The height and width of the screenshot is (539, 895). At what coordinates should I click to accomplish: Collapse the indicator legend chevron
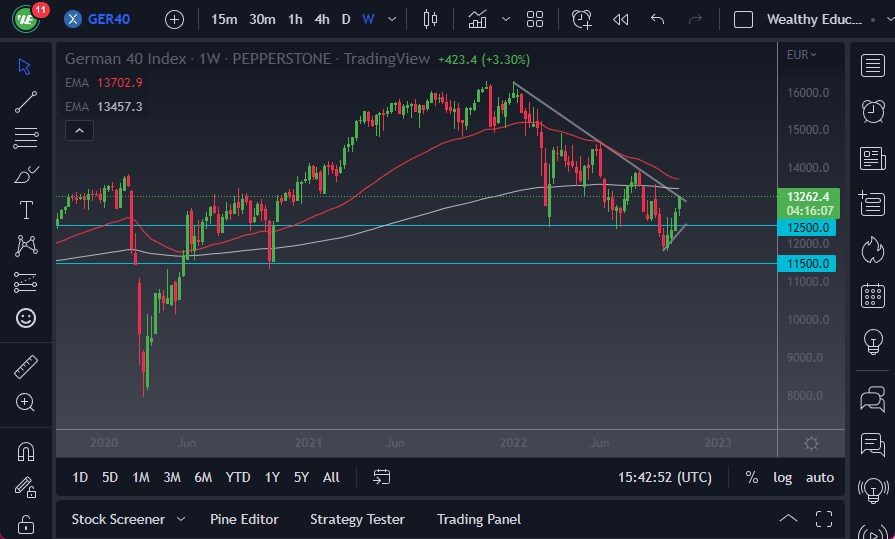pyautogui.click(x=79, y=130)
